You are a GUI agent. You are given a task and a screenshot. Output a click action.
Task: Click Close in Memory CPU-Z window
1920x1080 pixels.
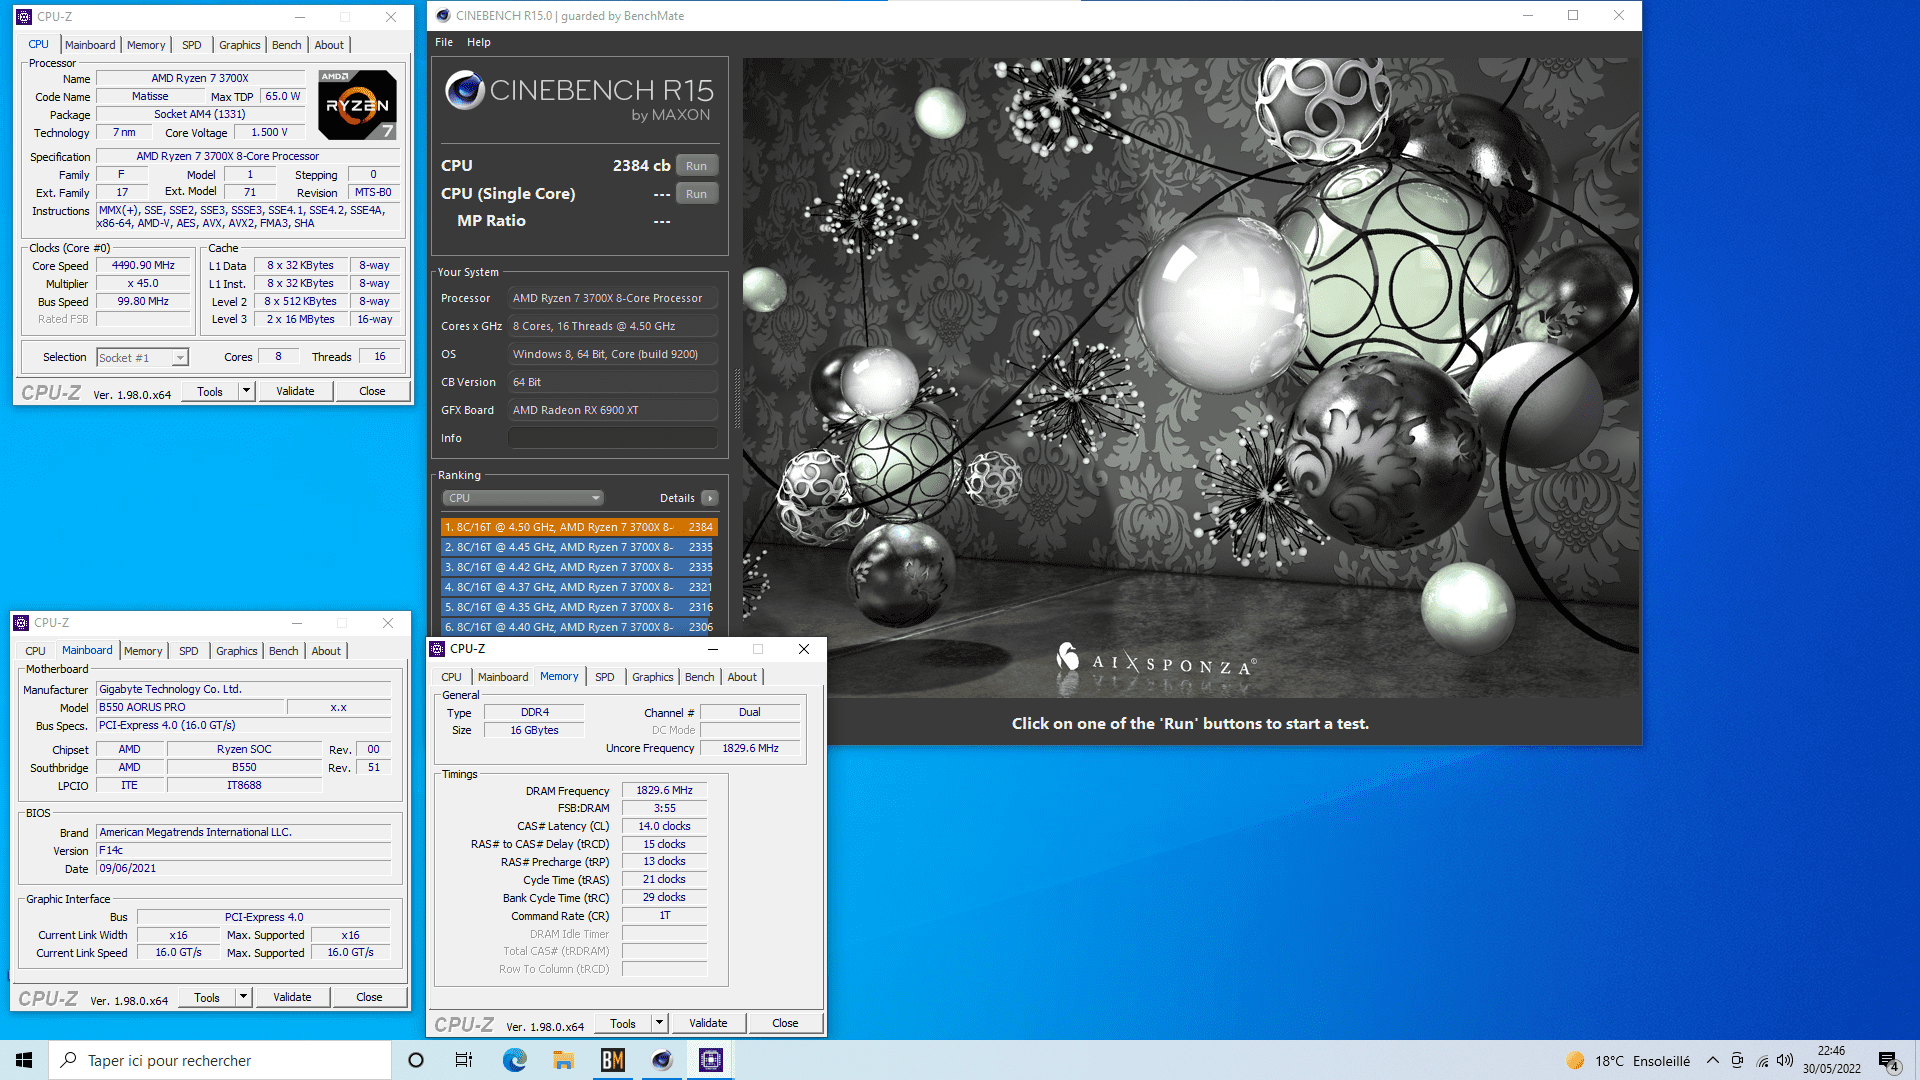click(x=785, y=1023)
